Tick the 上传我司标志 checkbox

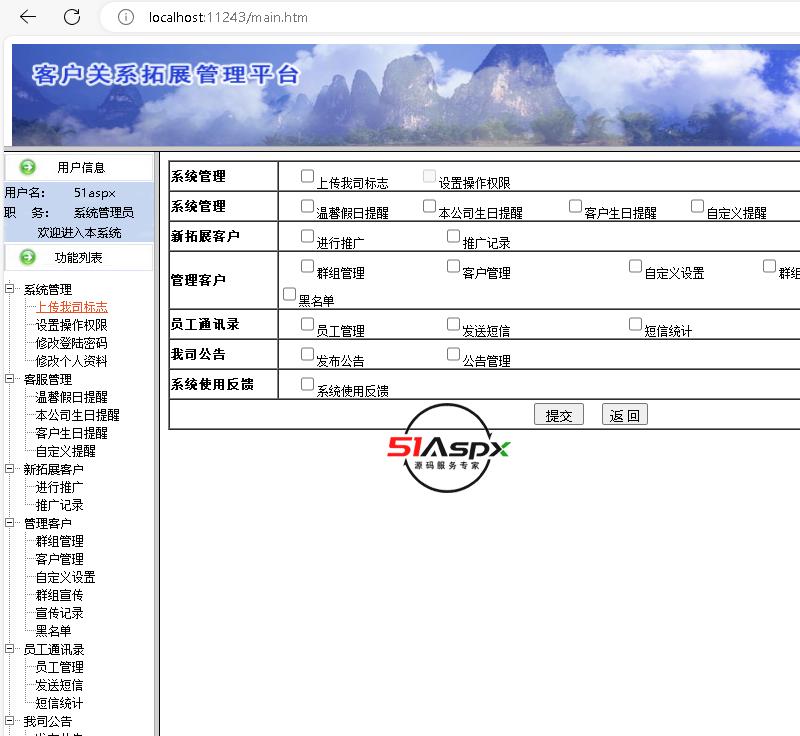pos(307,176)
